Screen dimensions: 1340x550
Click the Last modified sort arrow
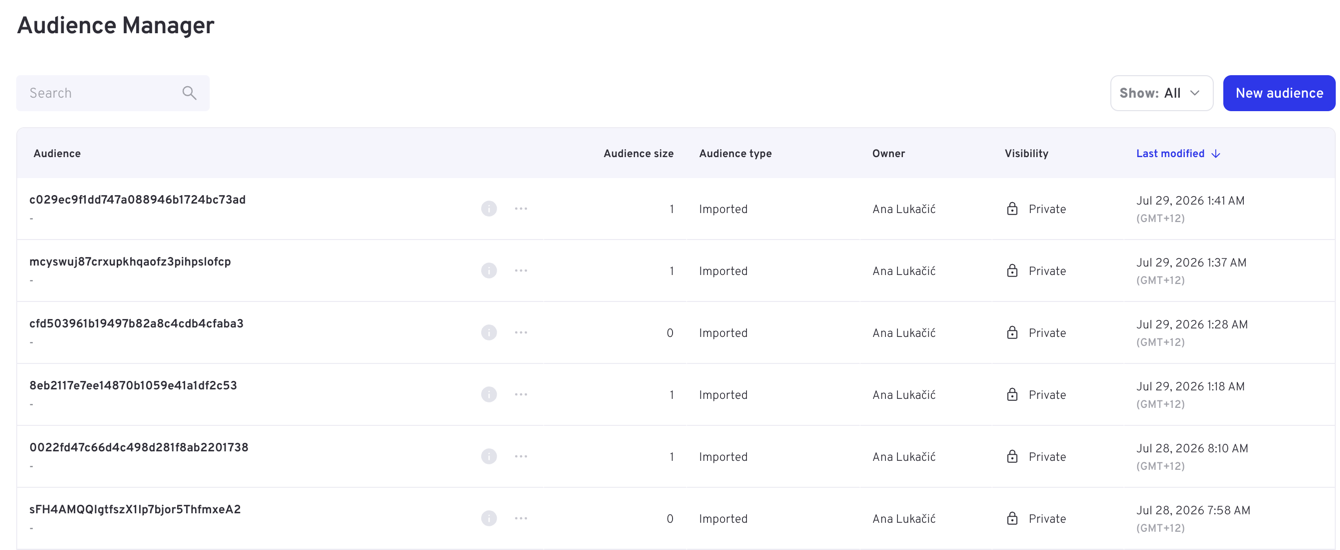[x=1216, y=154]
